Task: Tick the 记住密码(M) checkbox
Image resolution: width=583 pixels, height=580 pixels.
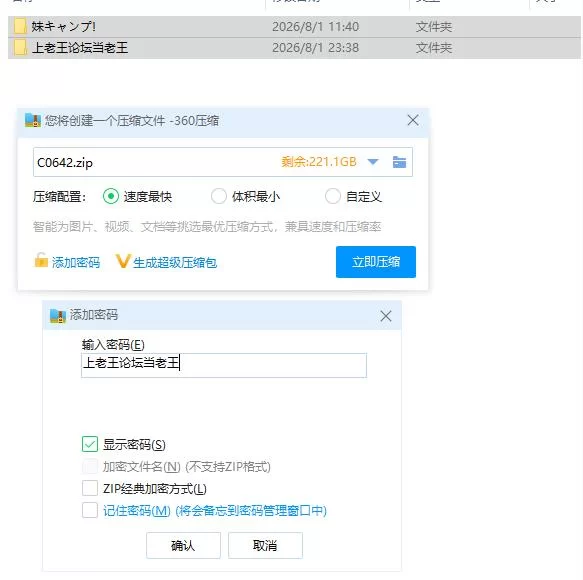Action: tap(90, 510)
